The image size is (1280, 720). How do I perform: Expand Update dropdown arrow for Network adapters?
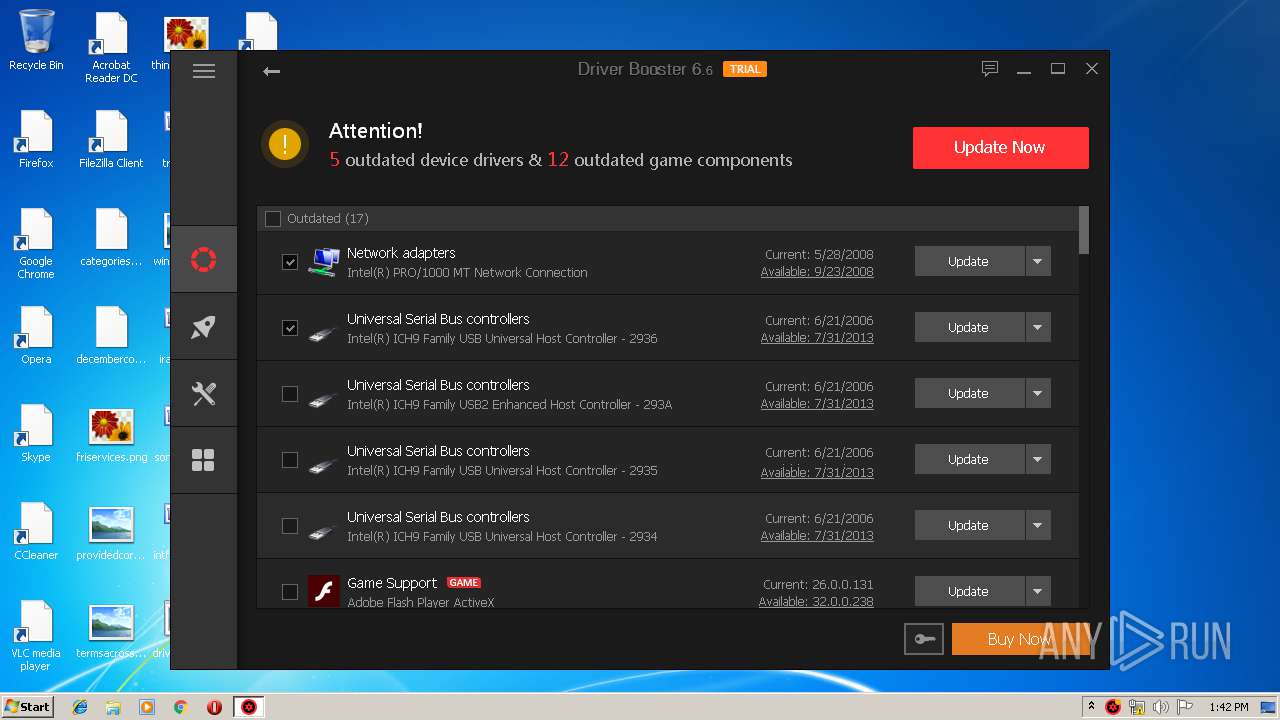[1038, 261]
